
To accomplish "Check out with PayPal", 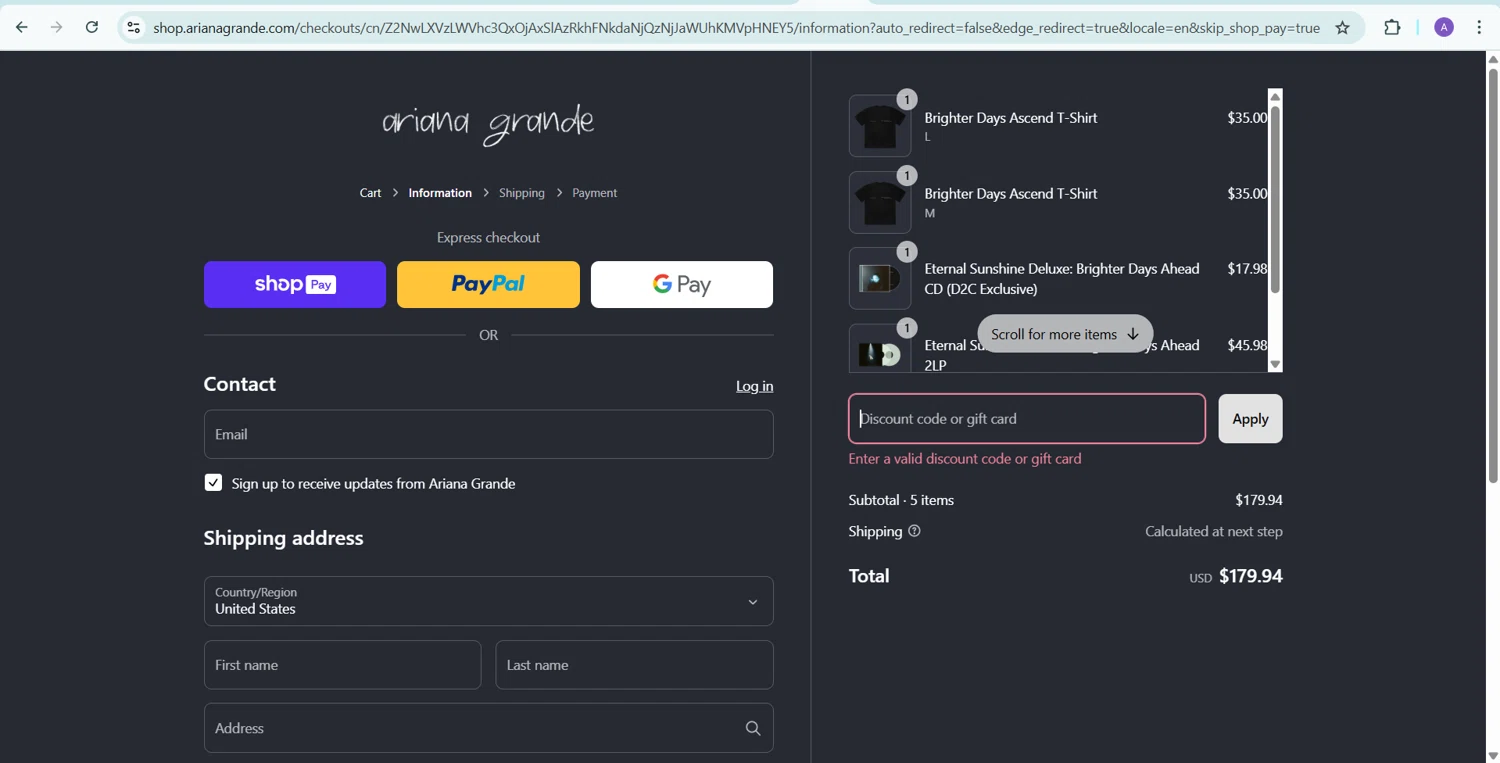I will (x=488, y=284).
